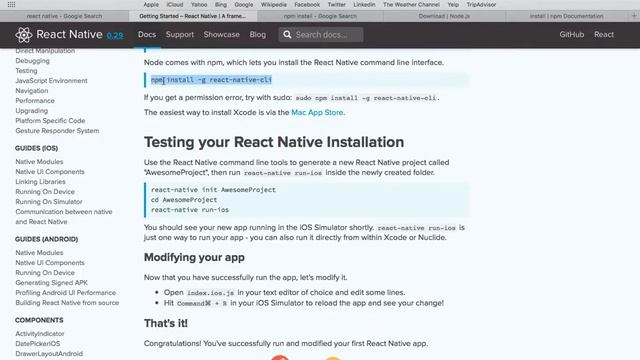Open the Blog page
Viewport: 640px width, 360px height.
coord(258,35)
